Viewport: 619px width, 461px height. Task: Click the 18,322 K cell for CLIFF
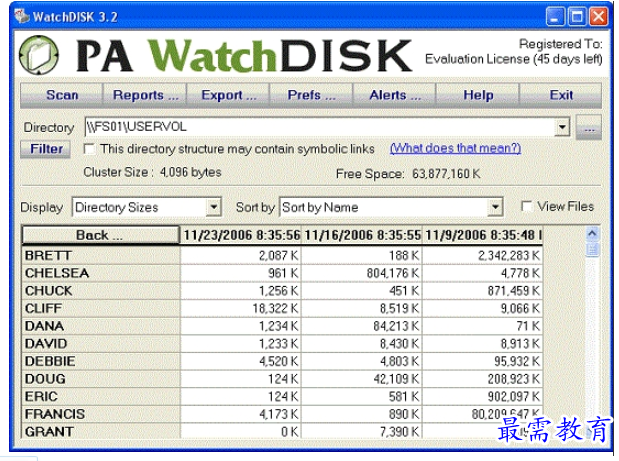241,308
